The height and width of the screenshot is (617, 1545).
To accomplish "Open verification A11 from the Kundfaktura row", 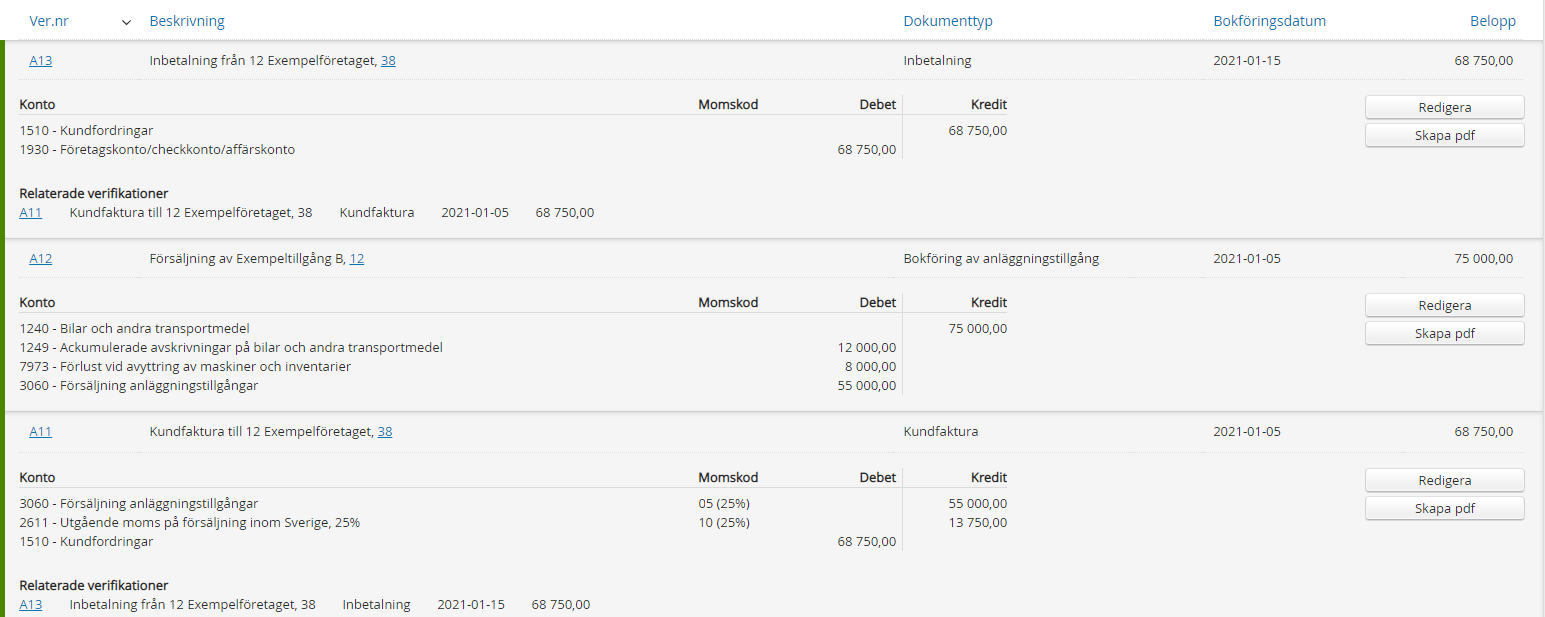I will click(x=41, y=432).
